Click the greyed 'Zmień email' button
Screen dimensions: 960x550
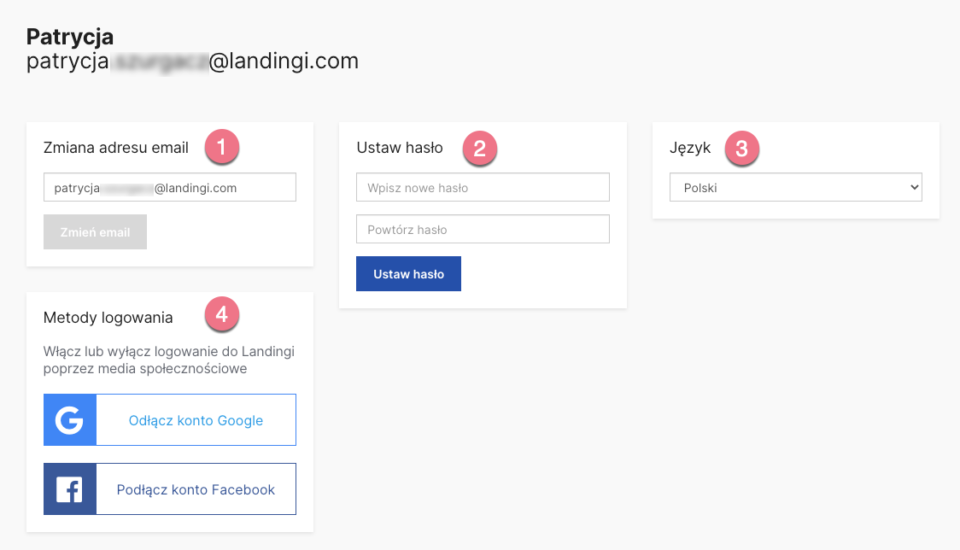(x=95, y=232)
